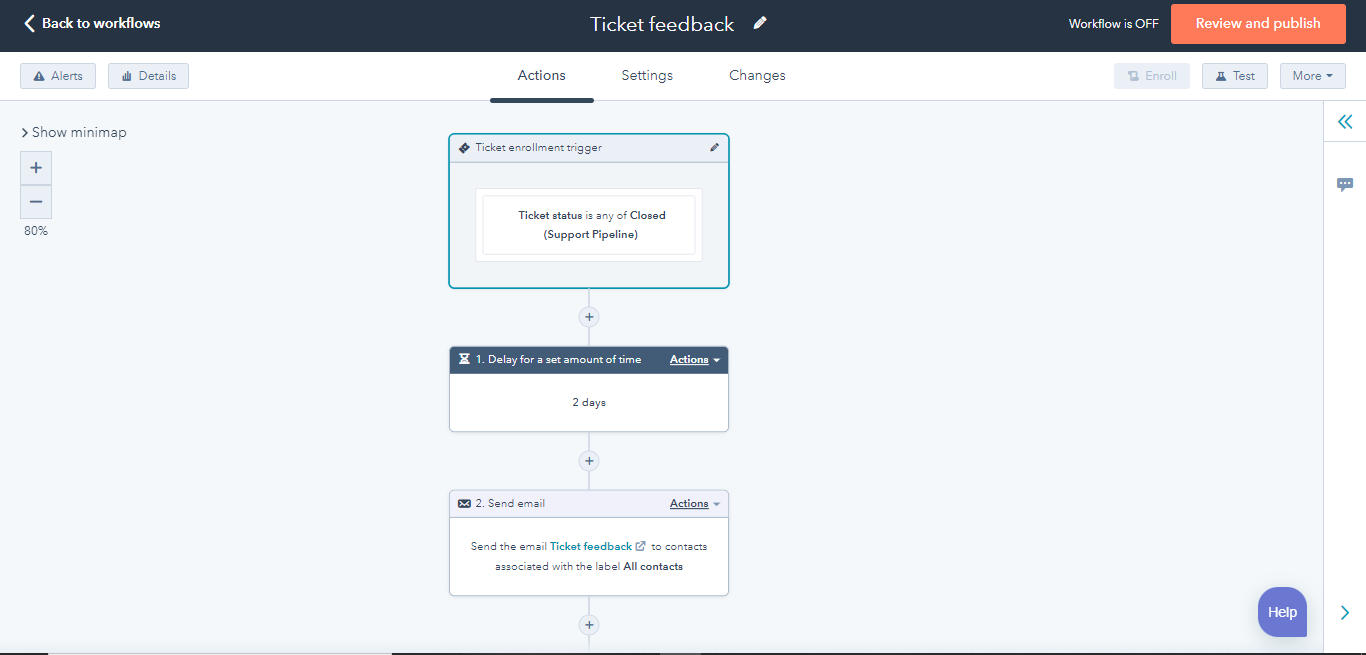1366x655 pixels.
Task: Open the Ticket feedback email link
Action: pos(589,546)
